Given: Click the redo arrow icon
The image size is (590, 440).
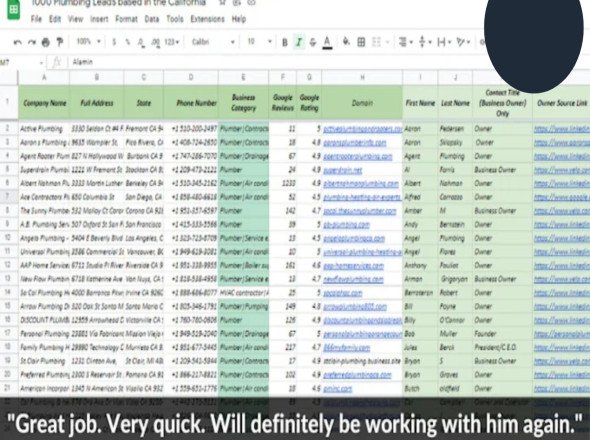Looking at the screenshot, I should (x=32, y=42).
